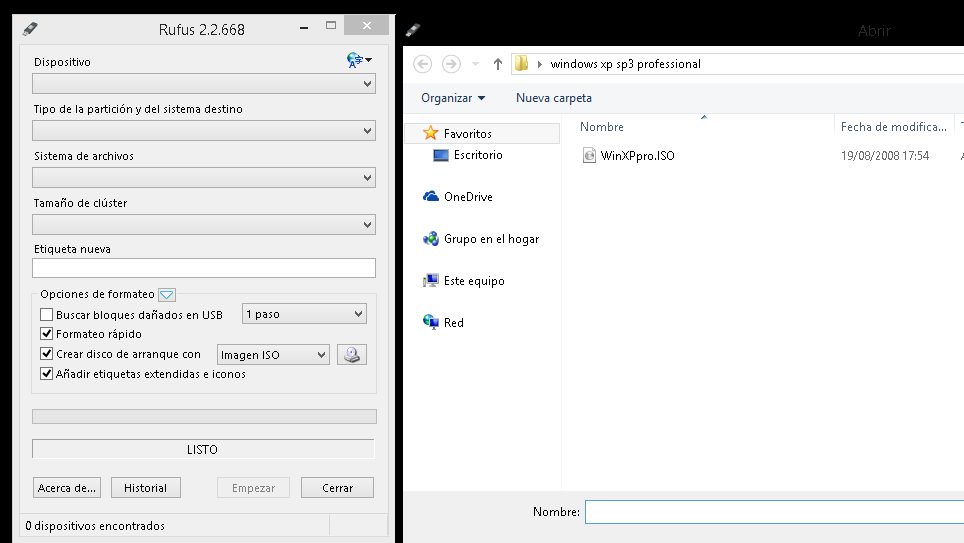Image resolution: width=964 pixels, height=543 pixels.
Task: Expand advanced Opciones de formateo arrow
Action: 167,295
